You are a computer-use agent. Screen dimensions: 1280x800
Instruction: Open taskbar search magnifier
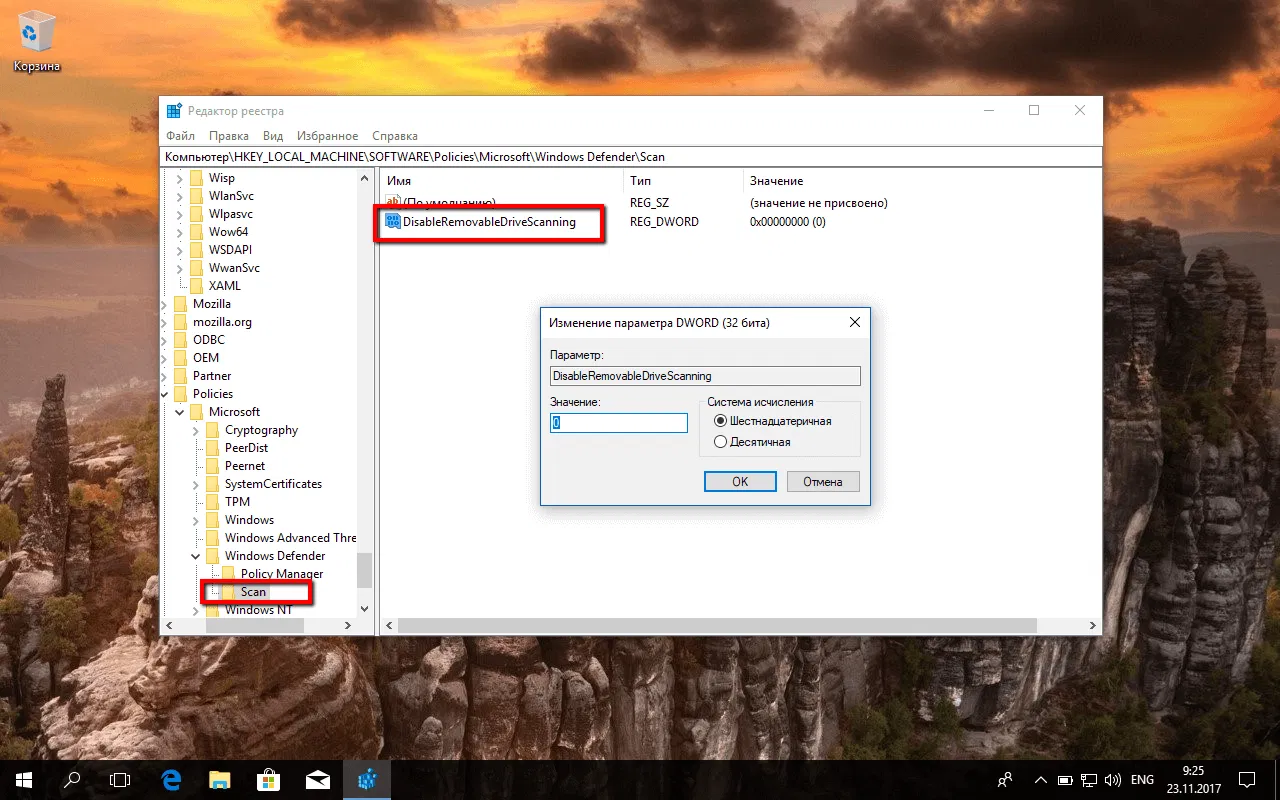tap(72, 780)
